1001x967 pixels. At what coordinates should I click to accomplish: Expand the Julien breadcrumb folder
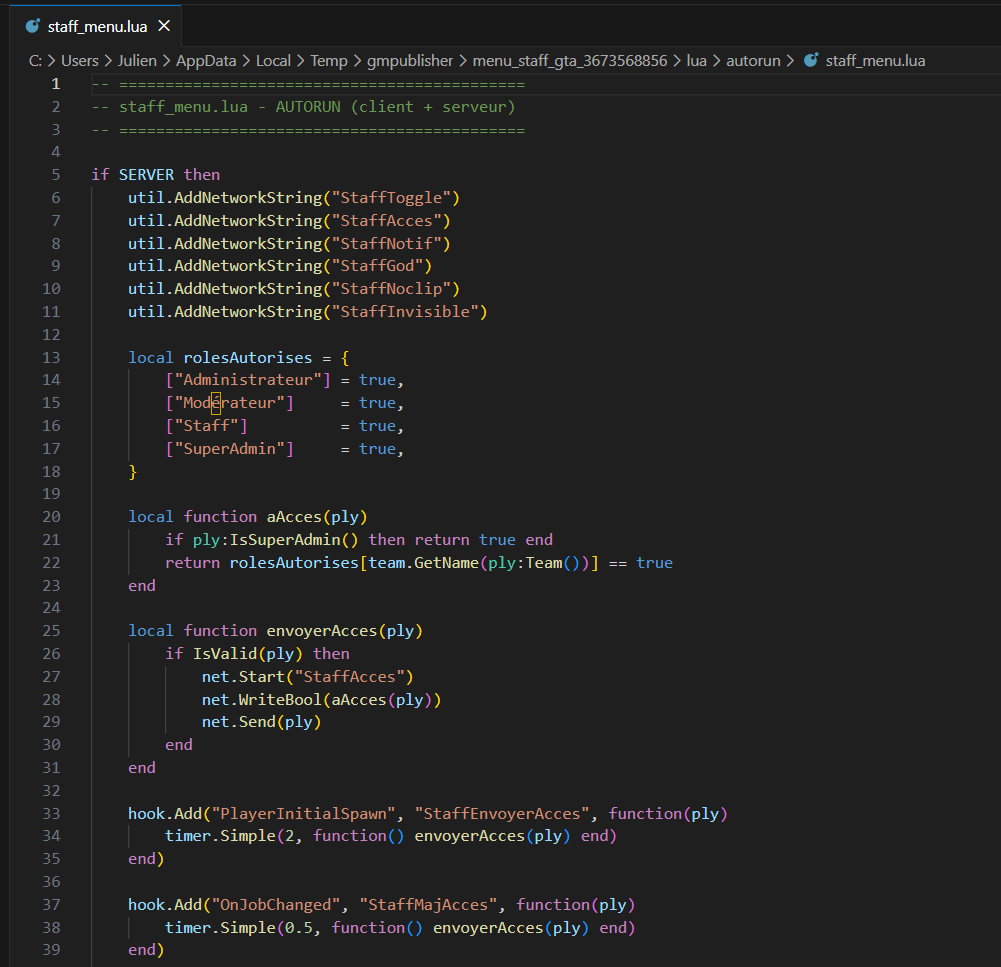[138, 60]
